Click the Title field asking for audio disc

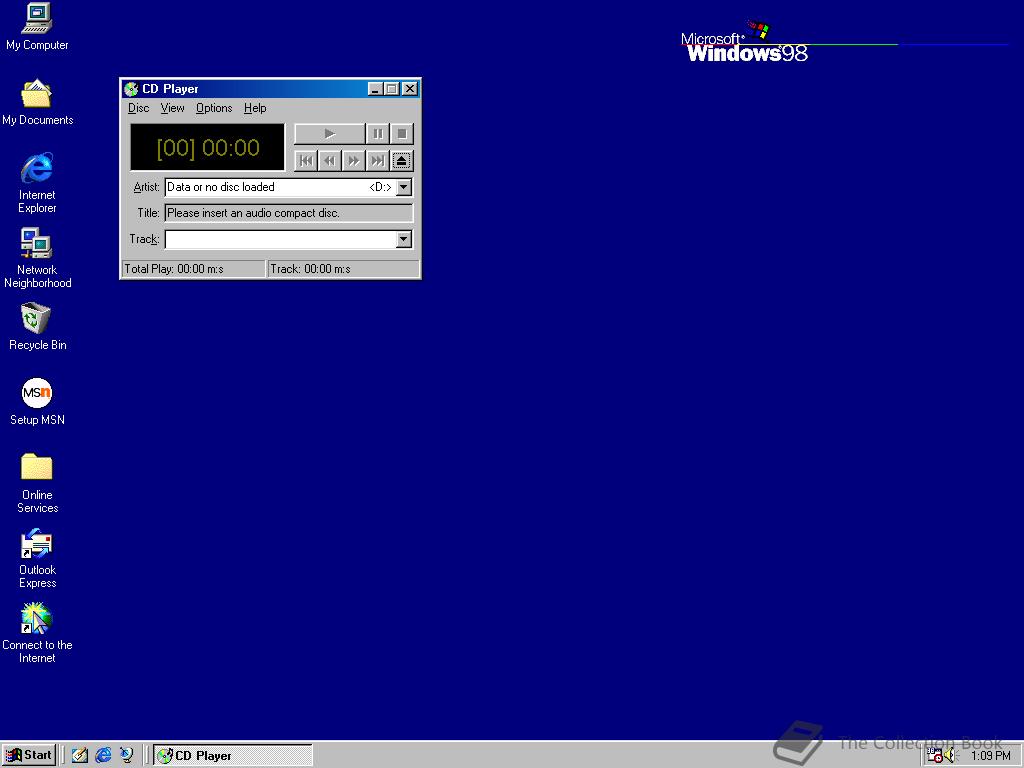click(x=289, y=213)
